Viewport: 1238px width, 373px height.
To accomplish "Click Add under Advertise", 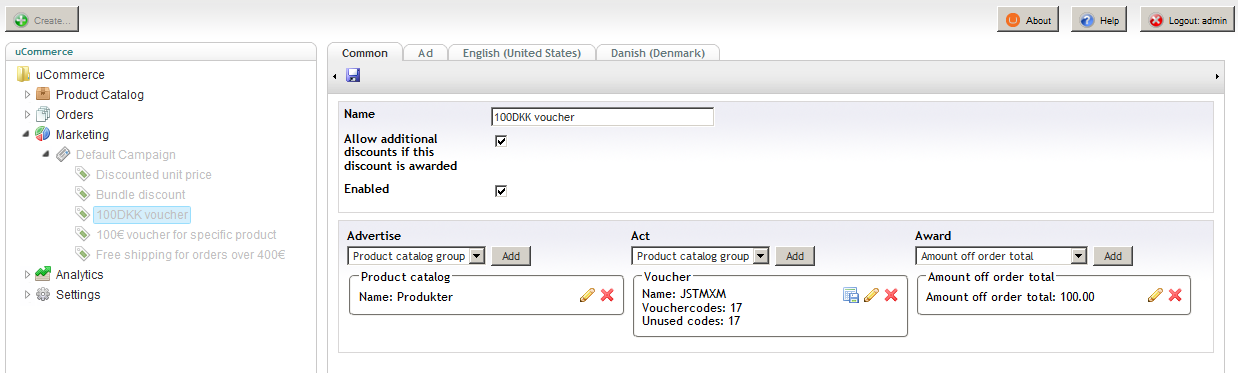I will click(511, 256).
